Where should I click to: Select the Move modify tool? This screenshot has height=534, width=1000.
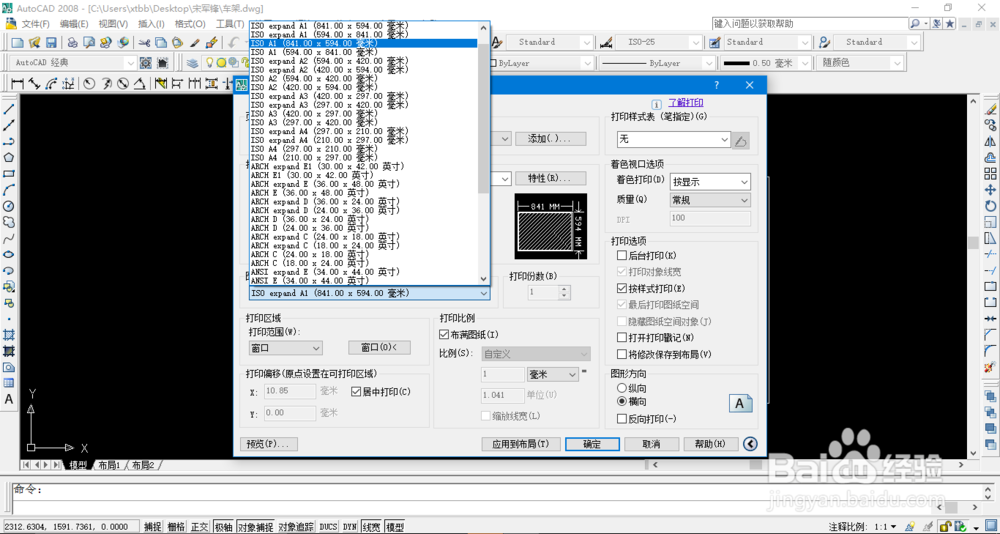point(990,189)
